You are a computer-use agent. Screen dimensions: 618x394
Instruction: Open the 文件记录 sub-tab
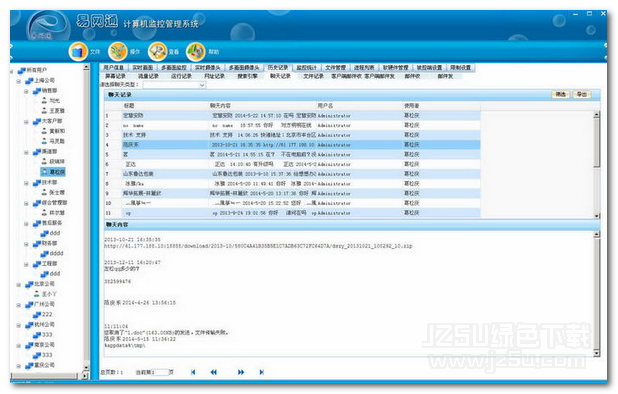(313, 76)
